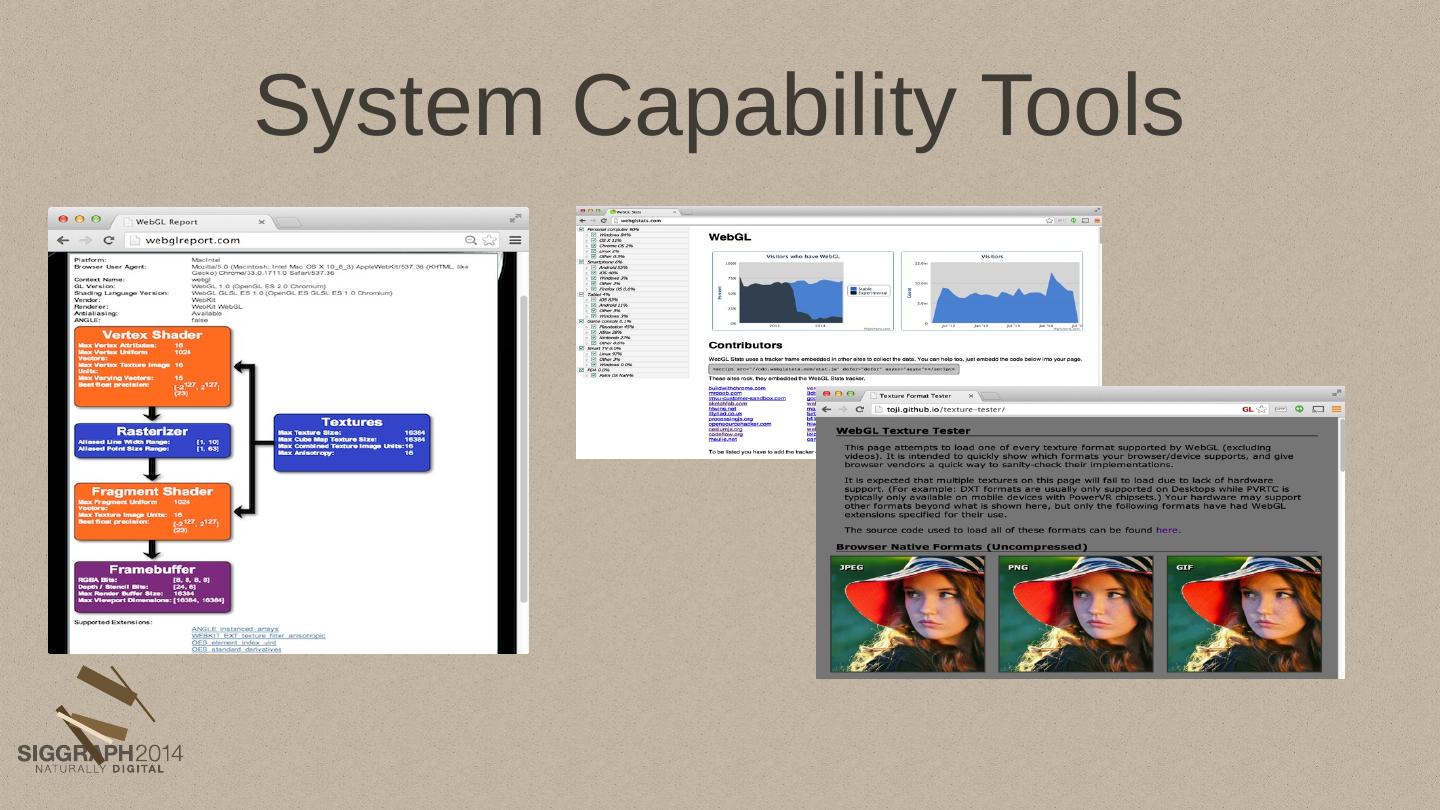Open the OES_element_index_uint extension link
This screenshot has width=1440, height=810.
[x=234, y=643]
